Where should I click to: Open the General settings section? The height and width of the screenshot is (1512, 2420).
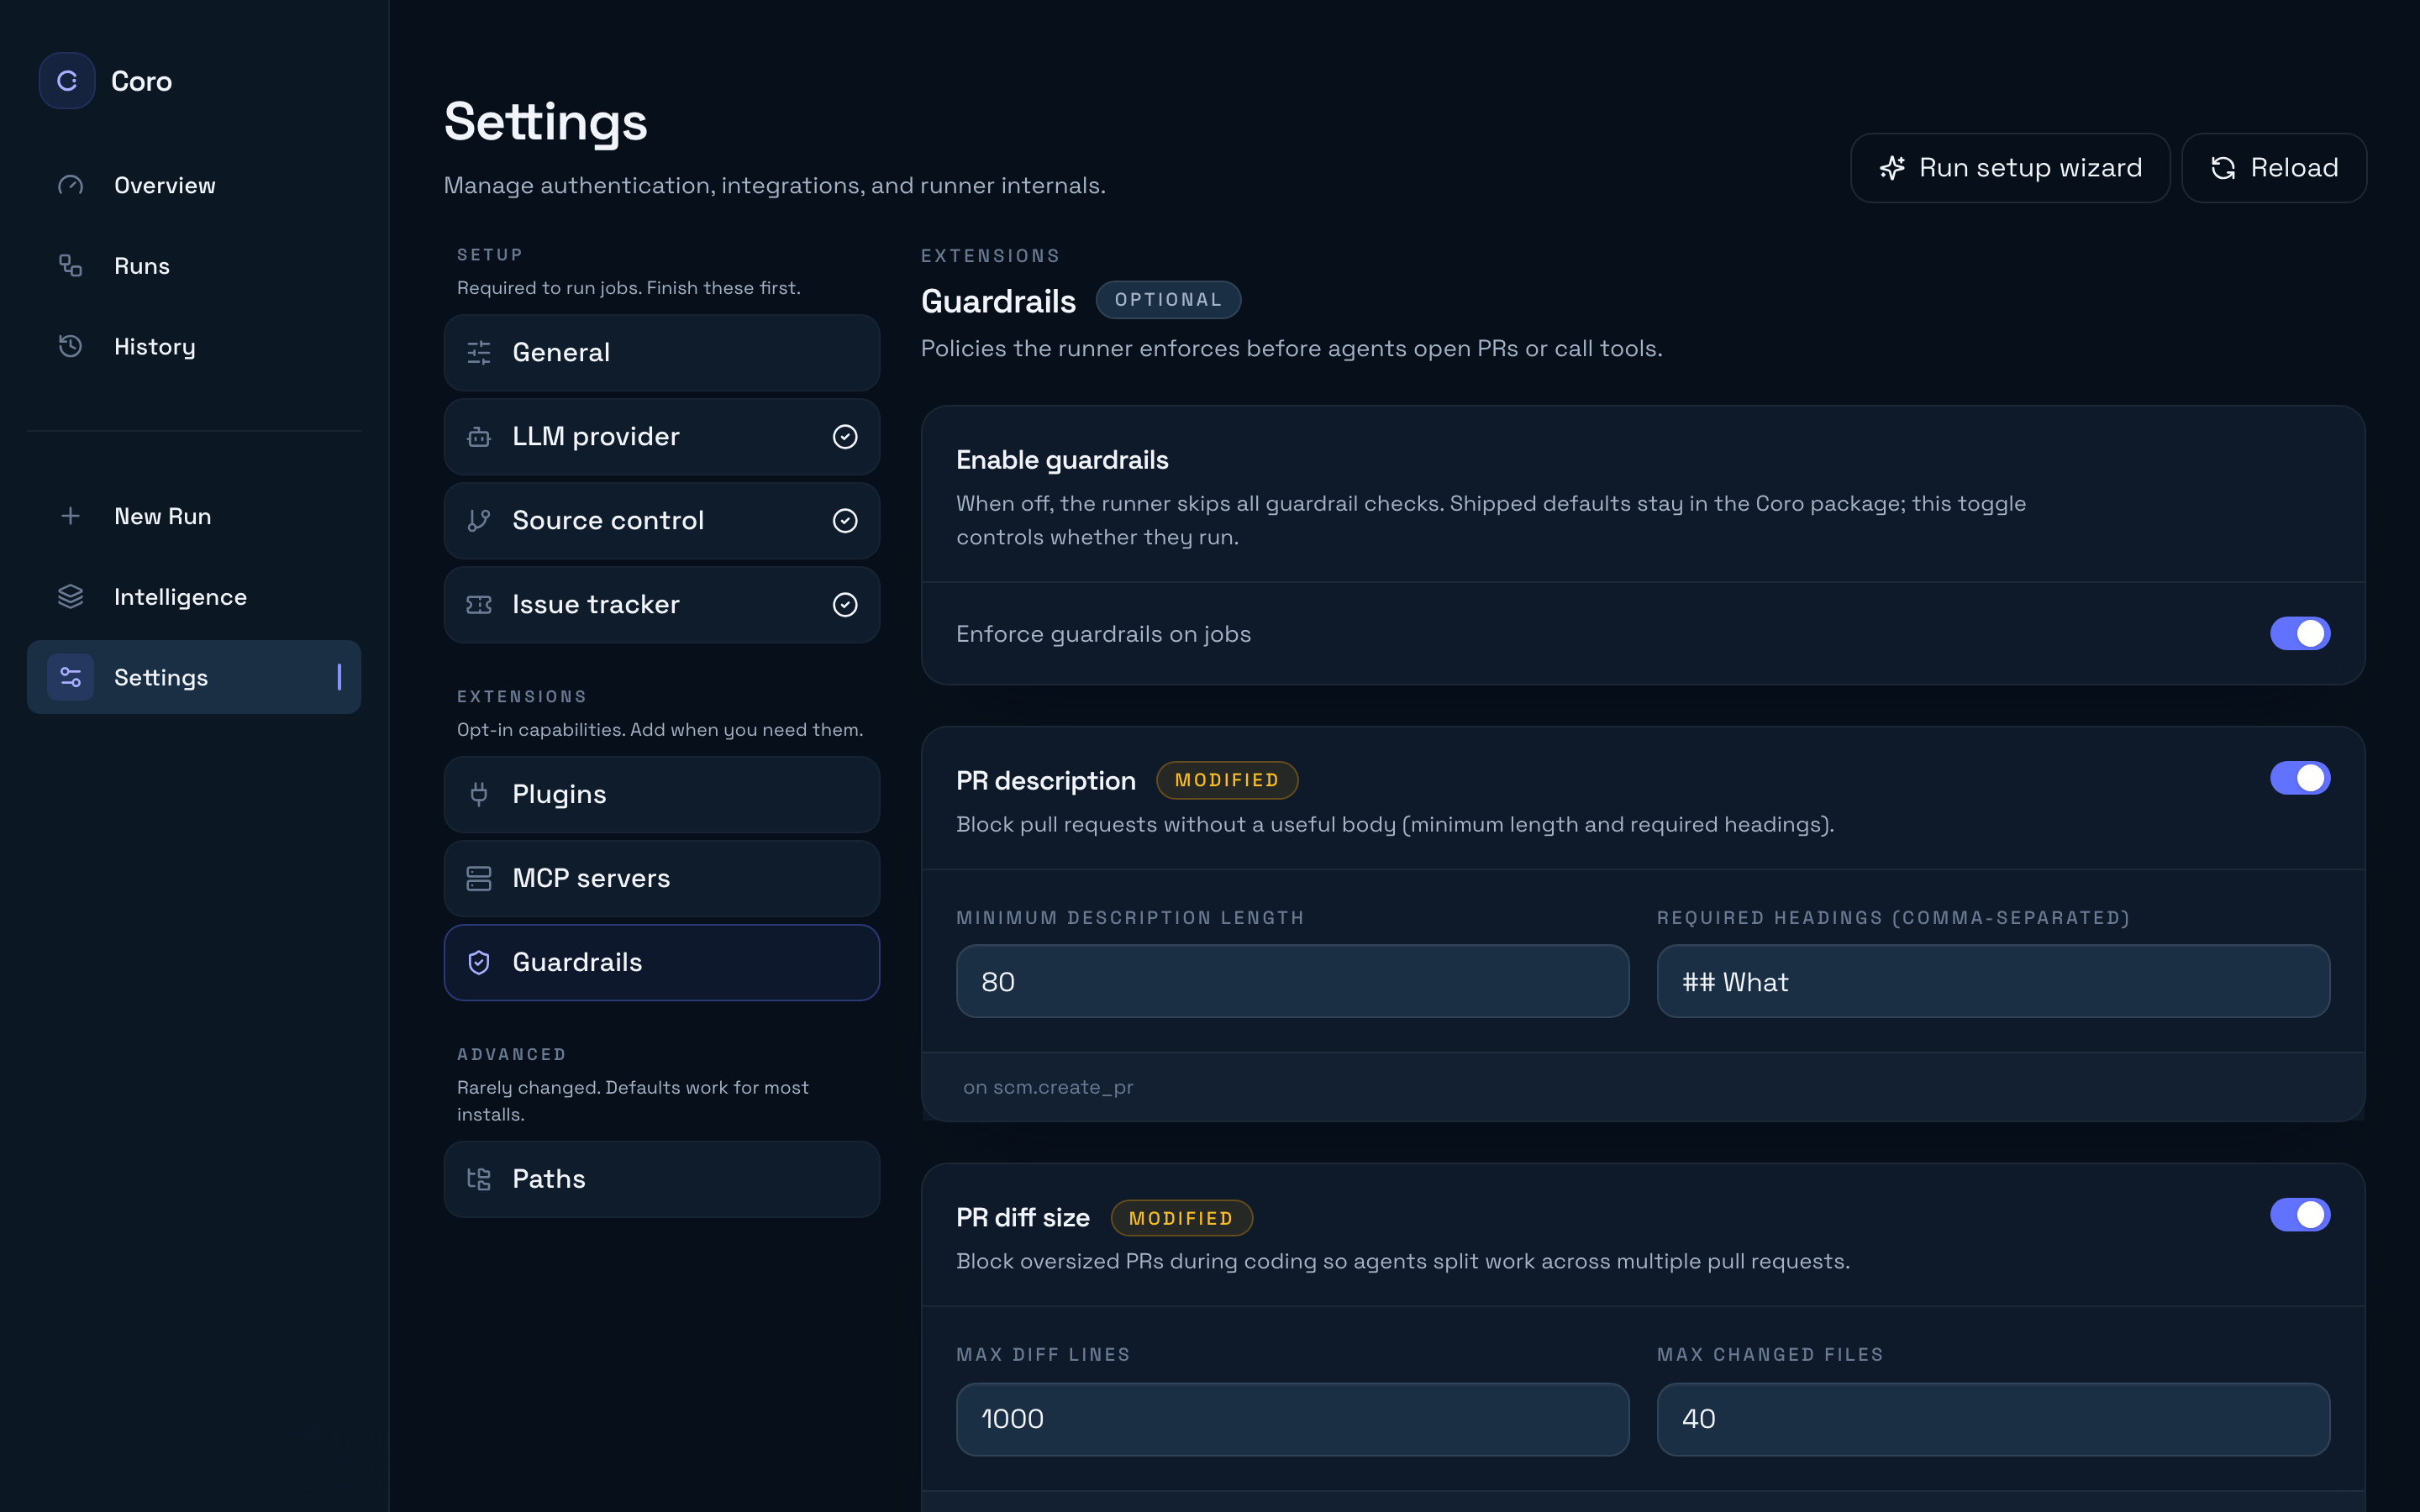pos(662,353)
